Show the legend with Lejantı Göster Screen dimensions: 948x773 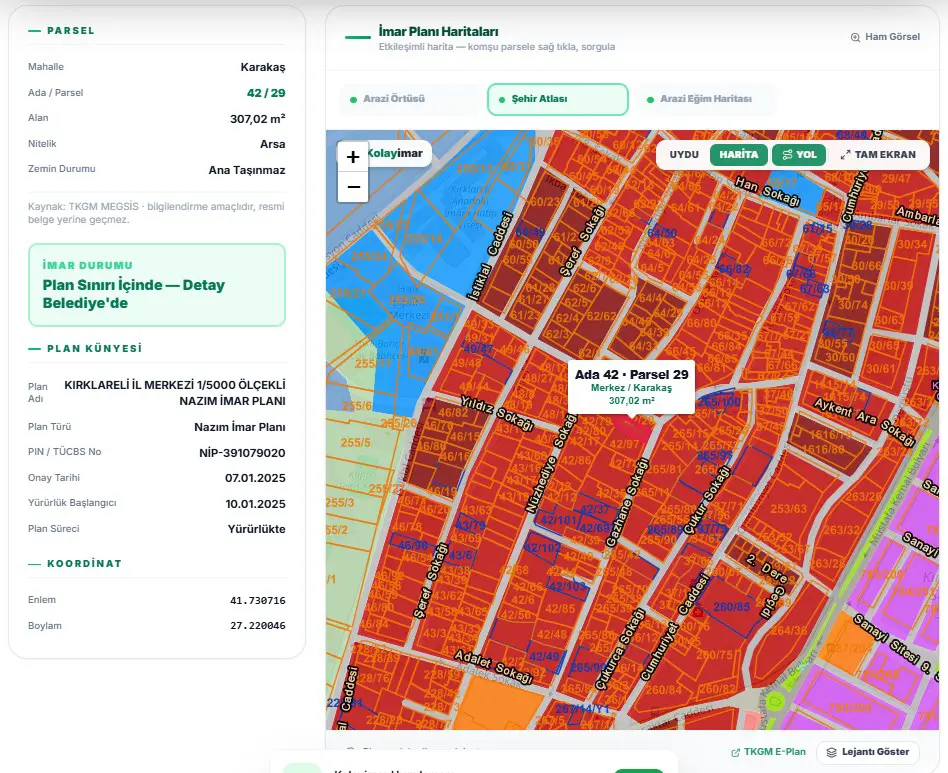point(868,752)
